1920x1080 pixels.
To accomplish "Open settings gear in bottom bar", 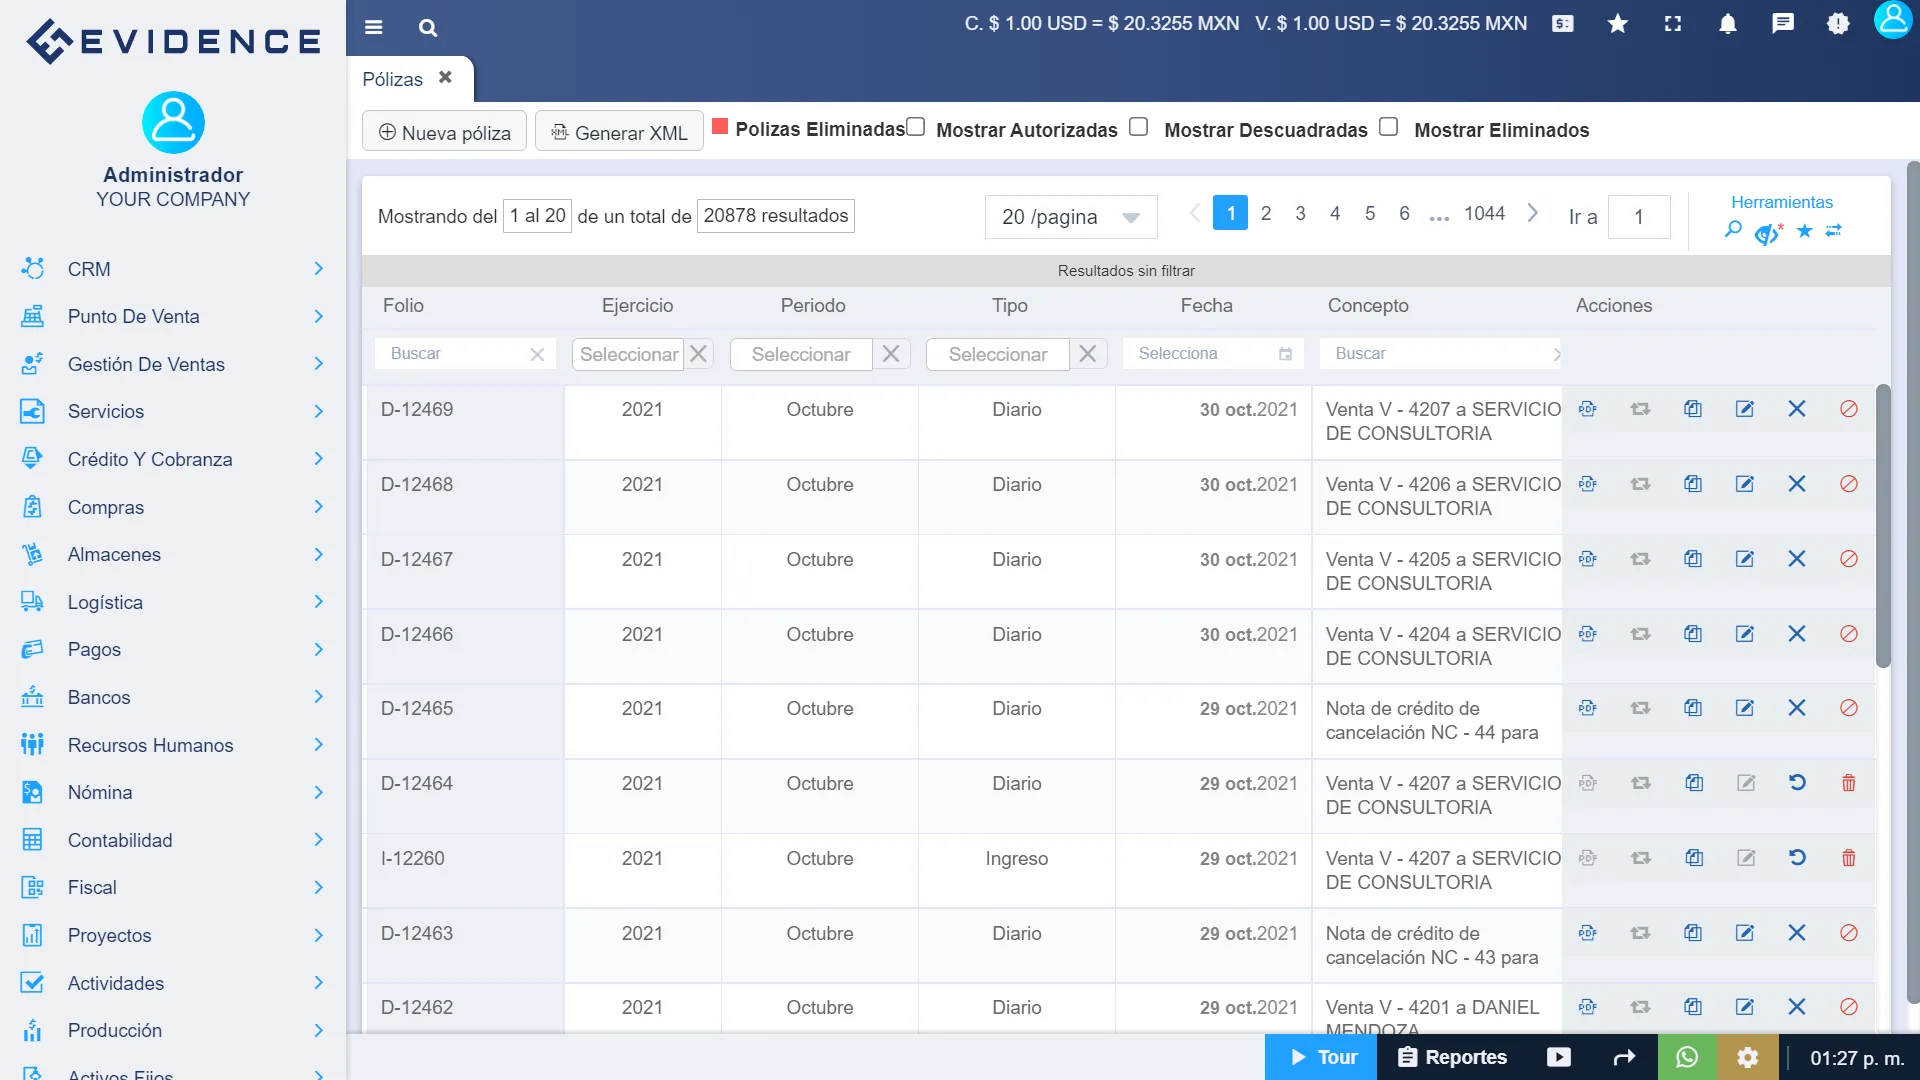I will [1747, 1057].
